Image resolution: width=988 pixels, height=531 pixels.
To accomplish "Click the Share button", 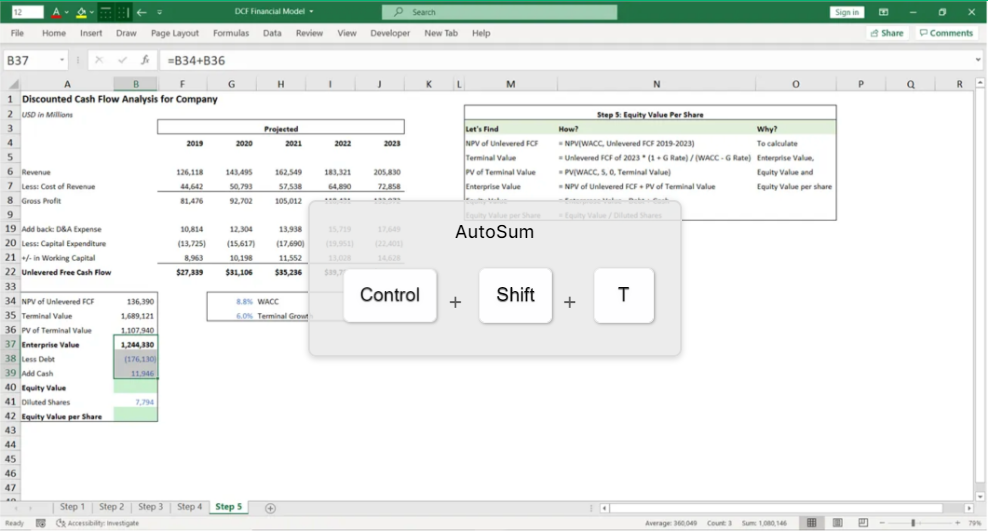I will (885, 33).
